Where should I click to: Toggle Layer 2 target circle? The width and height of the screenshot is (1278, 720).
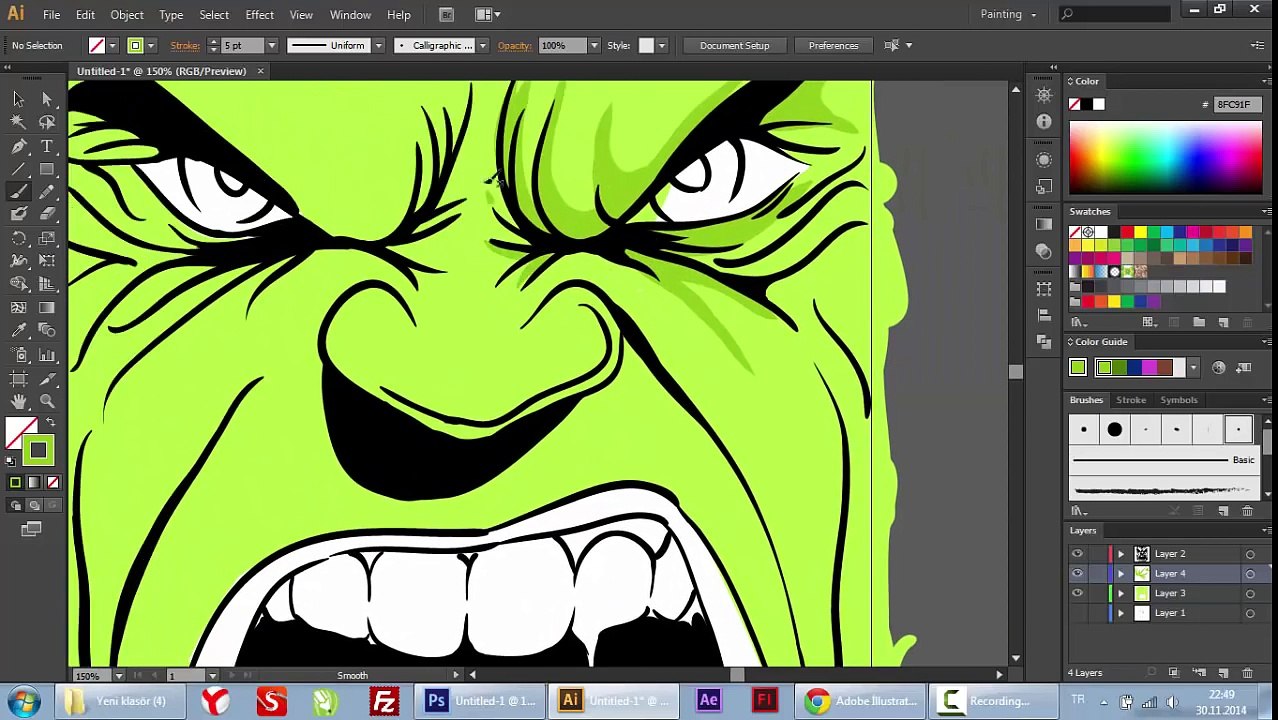(1250, 554)
